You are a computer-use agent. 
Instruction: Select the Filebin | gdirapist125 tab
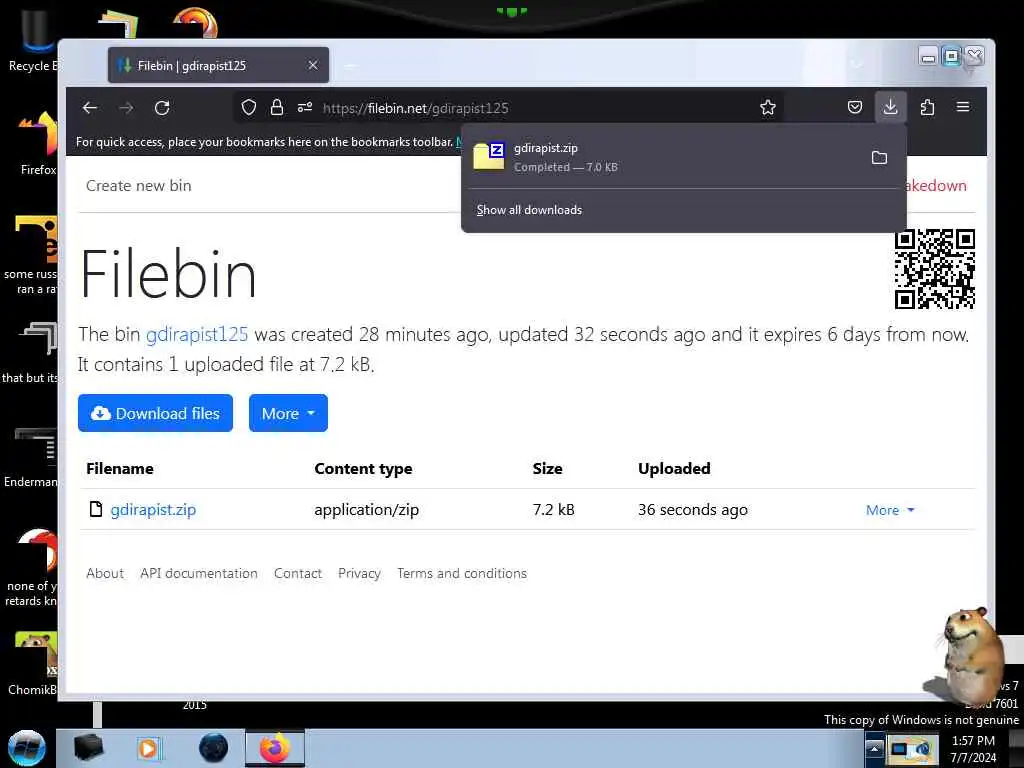[218, 65]
